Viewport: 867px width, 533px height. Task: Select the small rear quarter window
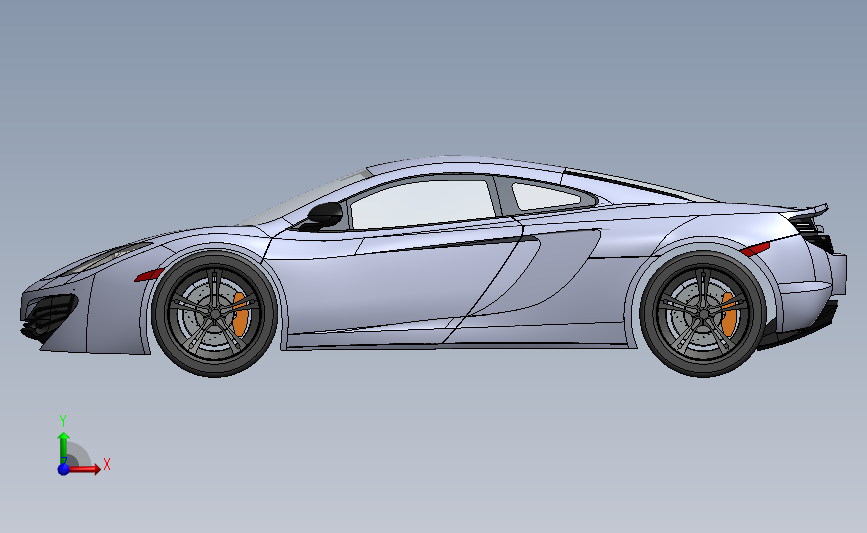545,196
